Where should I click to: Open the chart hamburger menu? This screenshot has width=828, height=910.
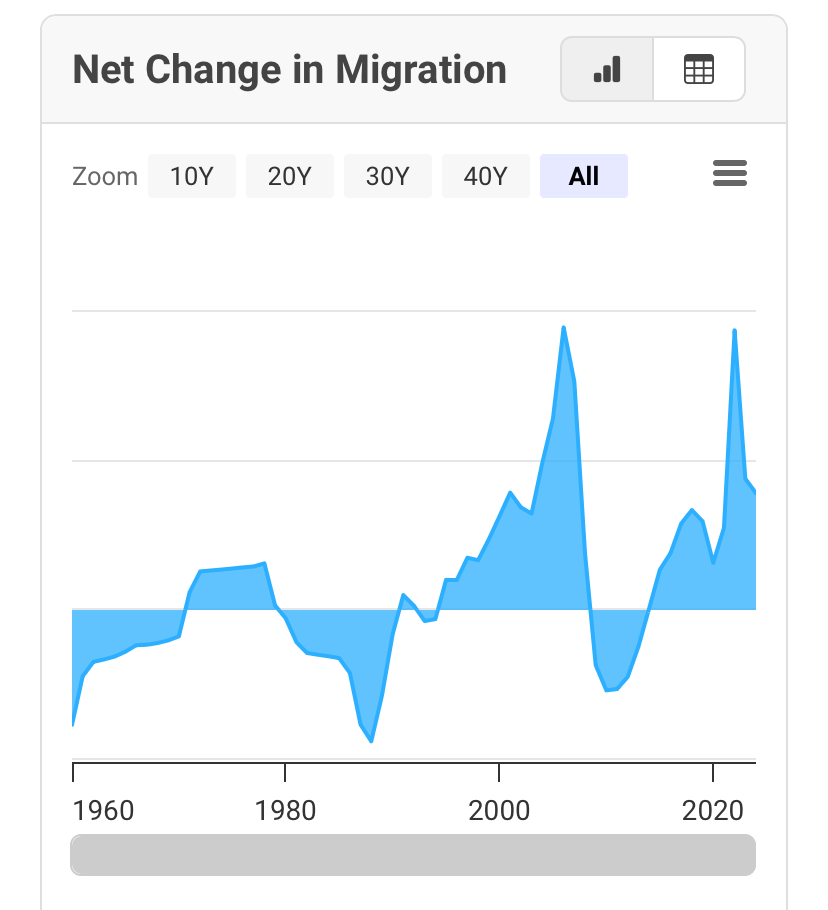[729, 174]
